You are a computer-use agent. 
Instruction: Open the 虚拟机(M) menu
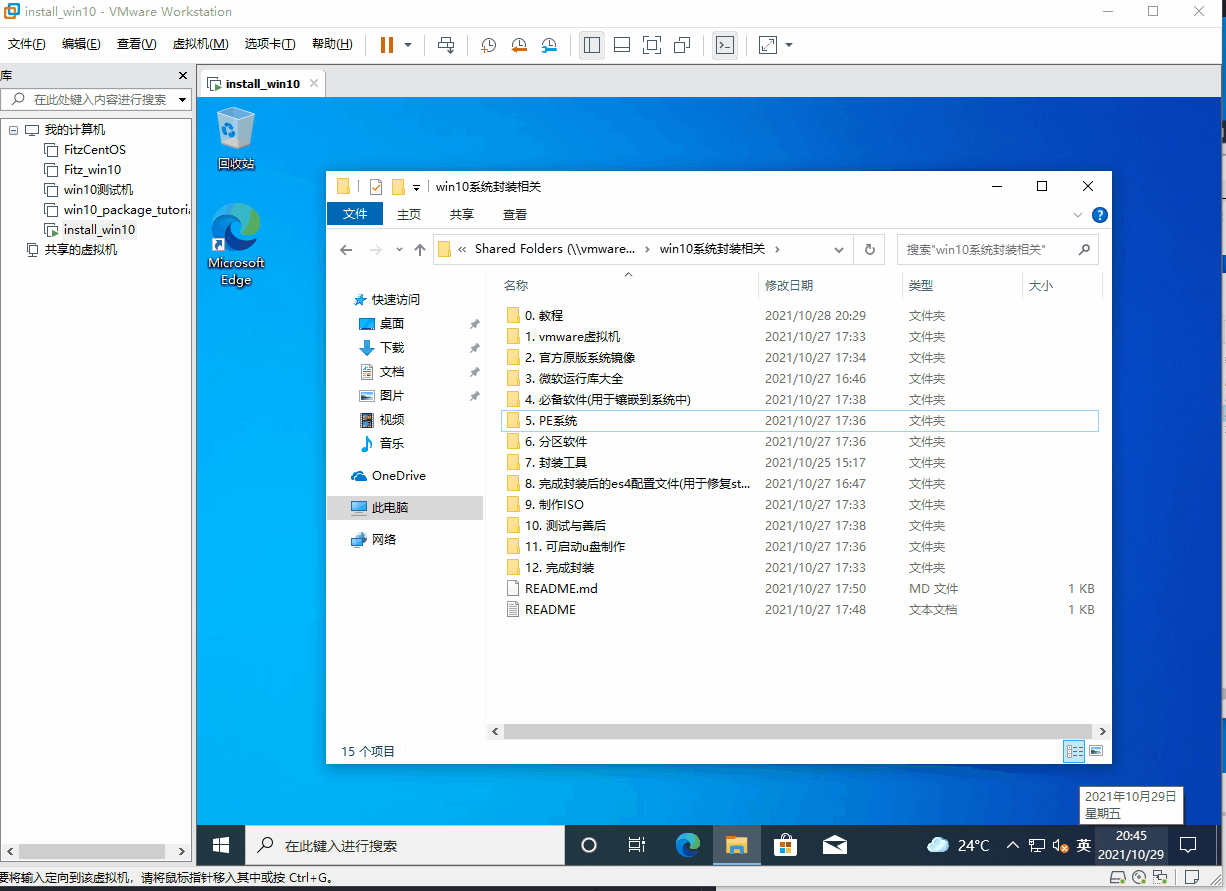(x=200, y=44)
